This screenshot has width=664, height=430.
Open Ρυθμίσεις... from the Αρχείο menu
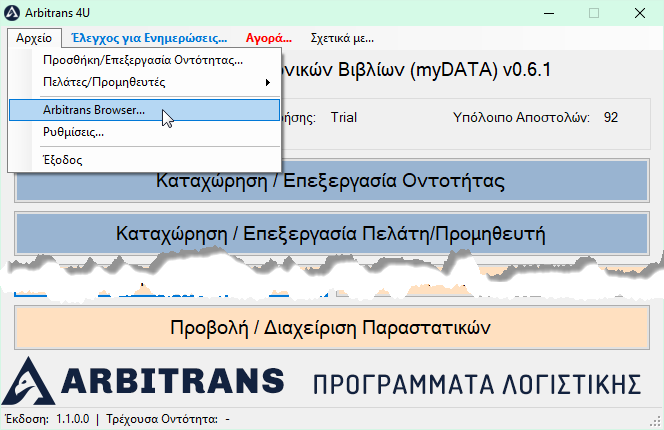(x=144, y=132)
